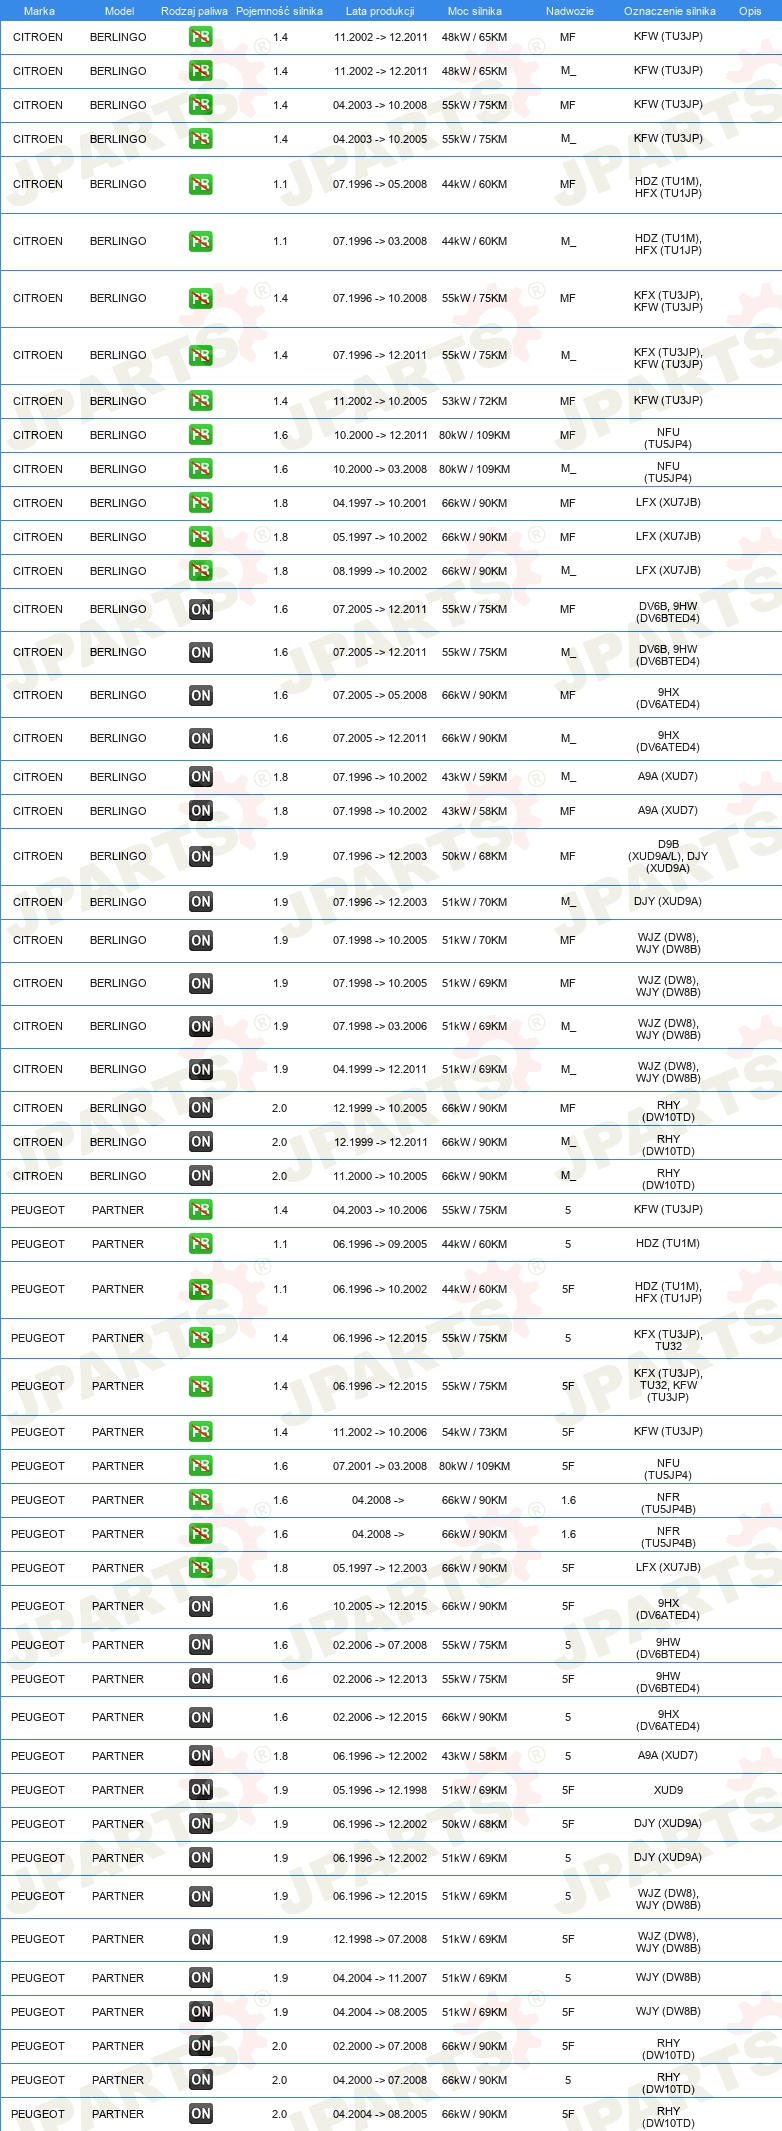Screen dimensions: 782x2131
Task: Click the date cell 05.1996 -> 12.1998
Action: tap(380, 1790)
